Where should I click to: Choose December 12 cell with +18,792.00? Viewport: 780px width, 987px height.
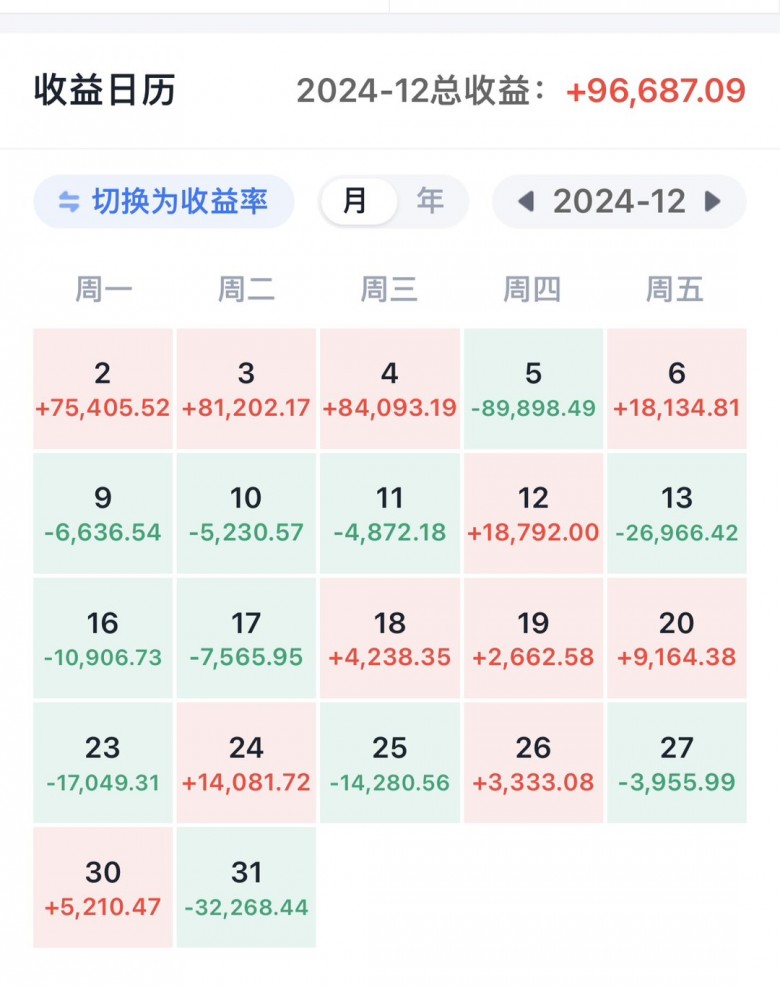[x=533, y=513]
